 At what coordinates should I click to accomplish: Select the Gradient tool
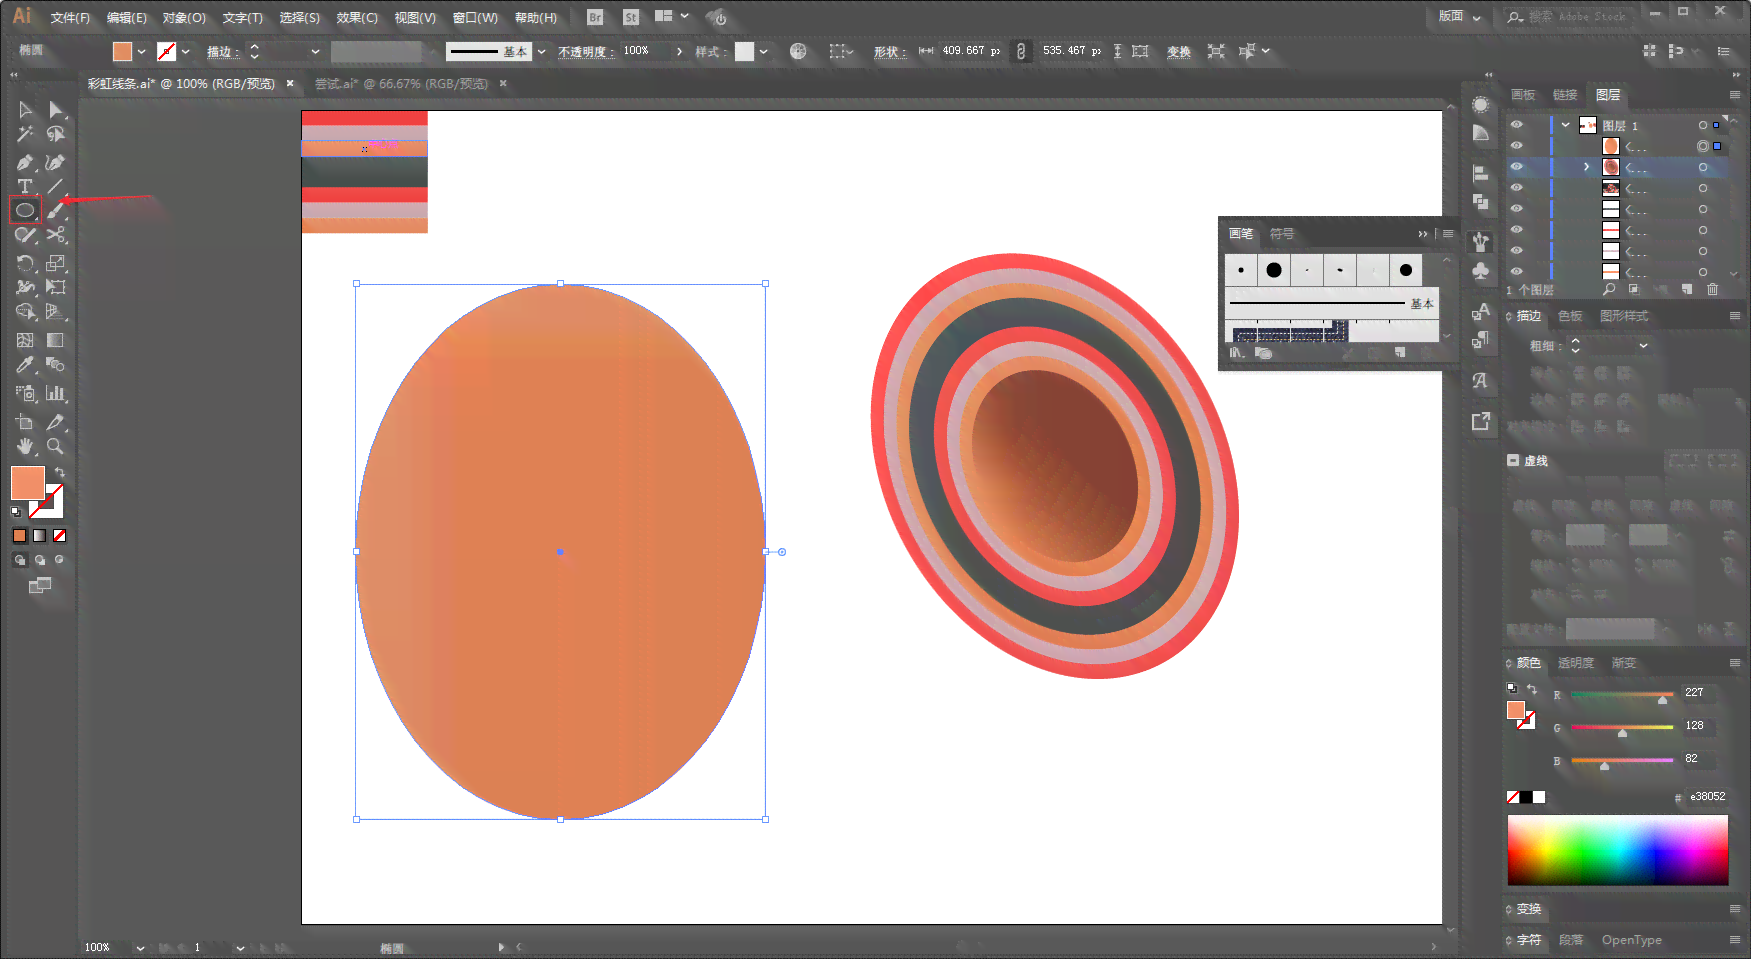tap(56, 340)
